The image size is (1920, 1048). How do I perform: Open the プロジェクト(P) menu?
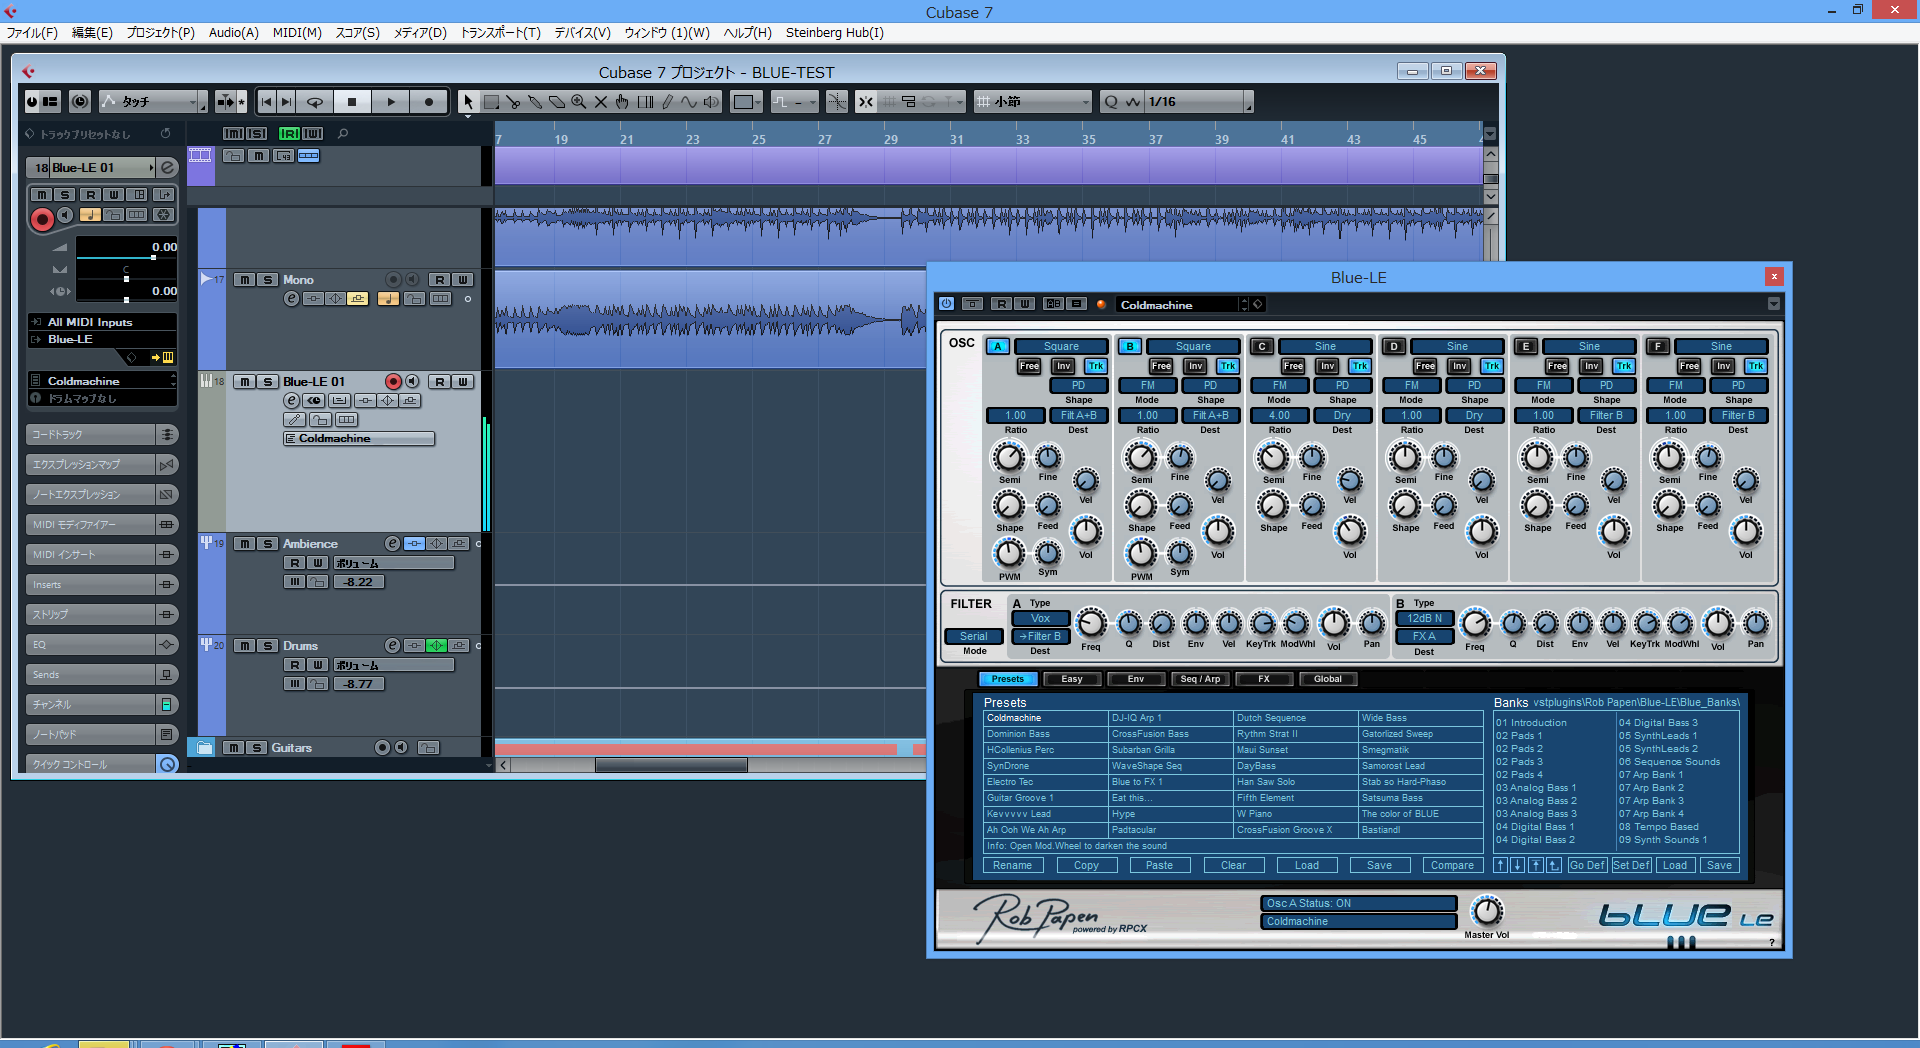point(160,33)
